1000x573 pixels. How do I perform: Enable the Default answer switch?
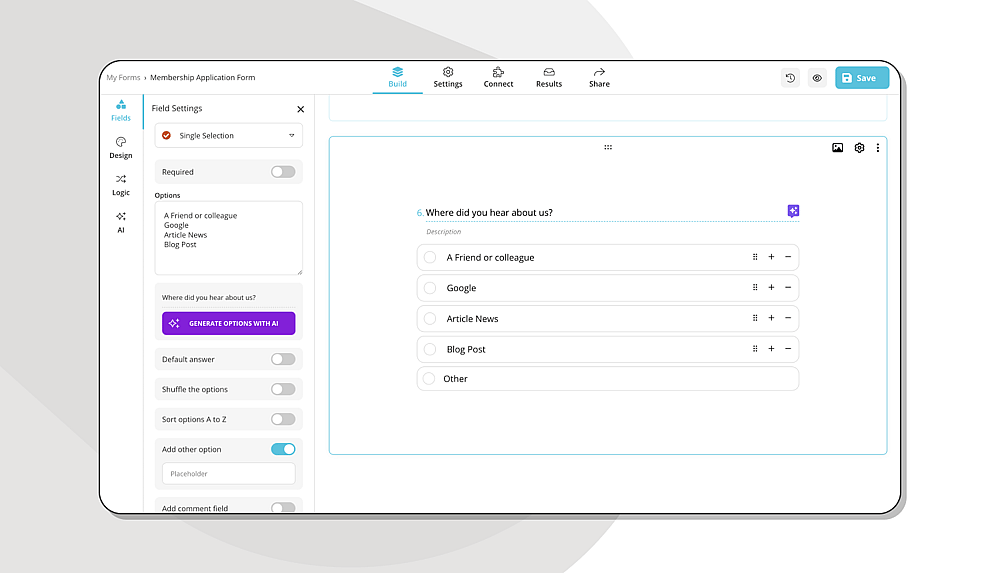pos(283,359)
